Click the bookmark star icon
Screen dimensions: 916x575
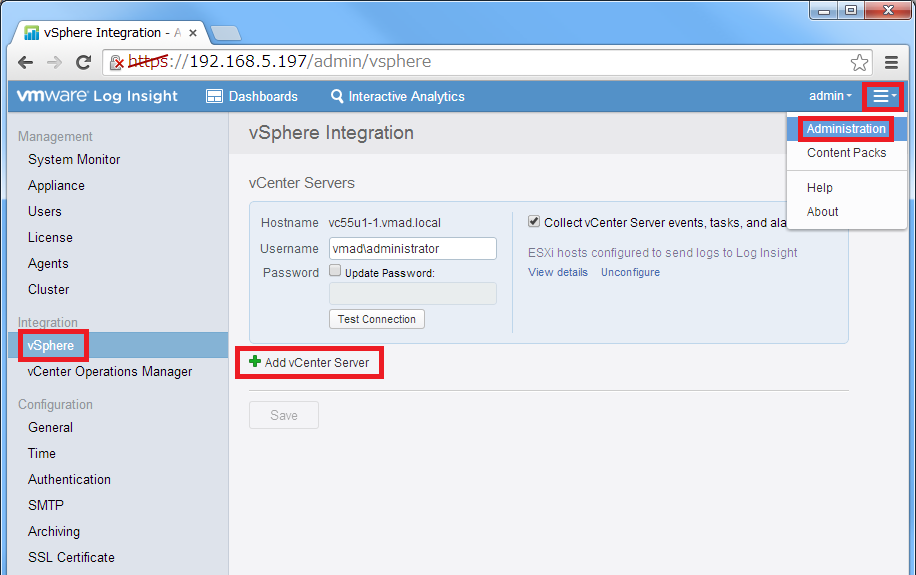[859, 62]
